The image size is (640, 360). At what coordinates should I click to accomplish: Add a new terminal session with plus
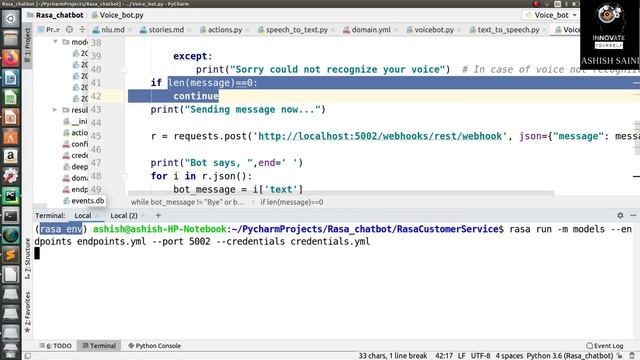[x=158, y=216]
